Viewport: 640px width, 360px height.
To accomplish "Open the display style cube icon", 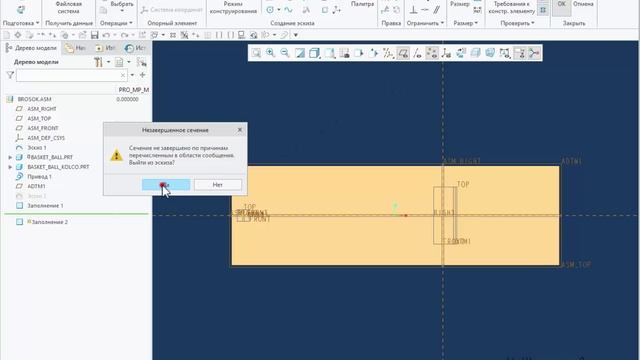I will (314, 53).
